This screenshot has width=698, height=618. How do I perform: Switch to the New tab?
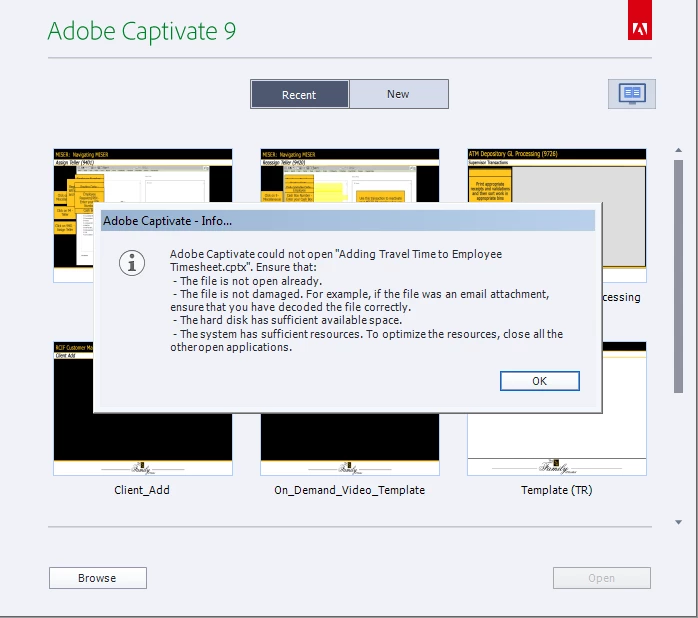point(398,94)
